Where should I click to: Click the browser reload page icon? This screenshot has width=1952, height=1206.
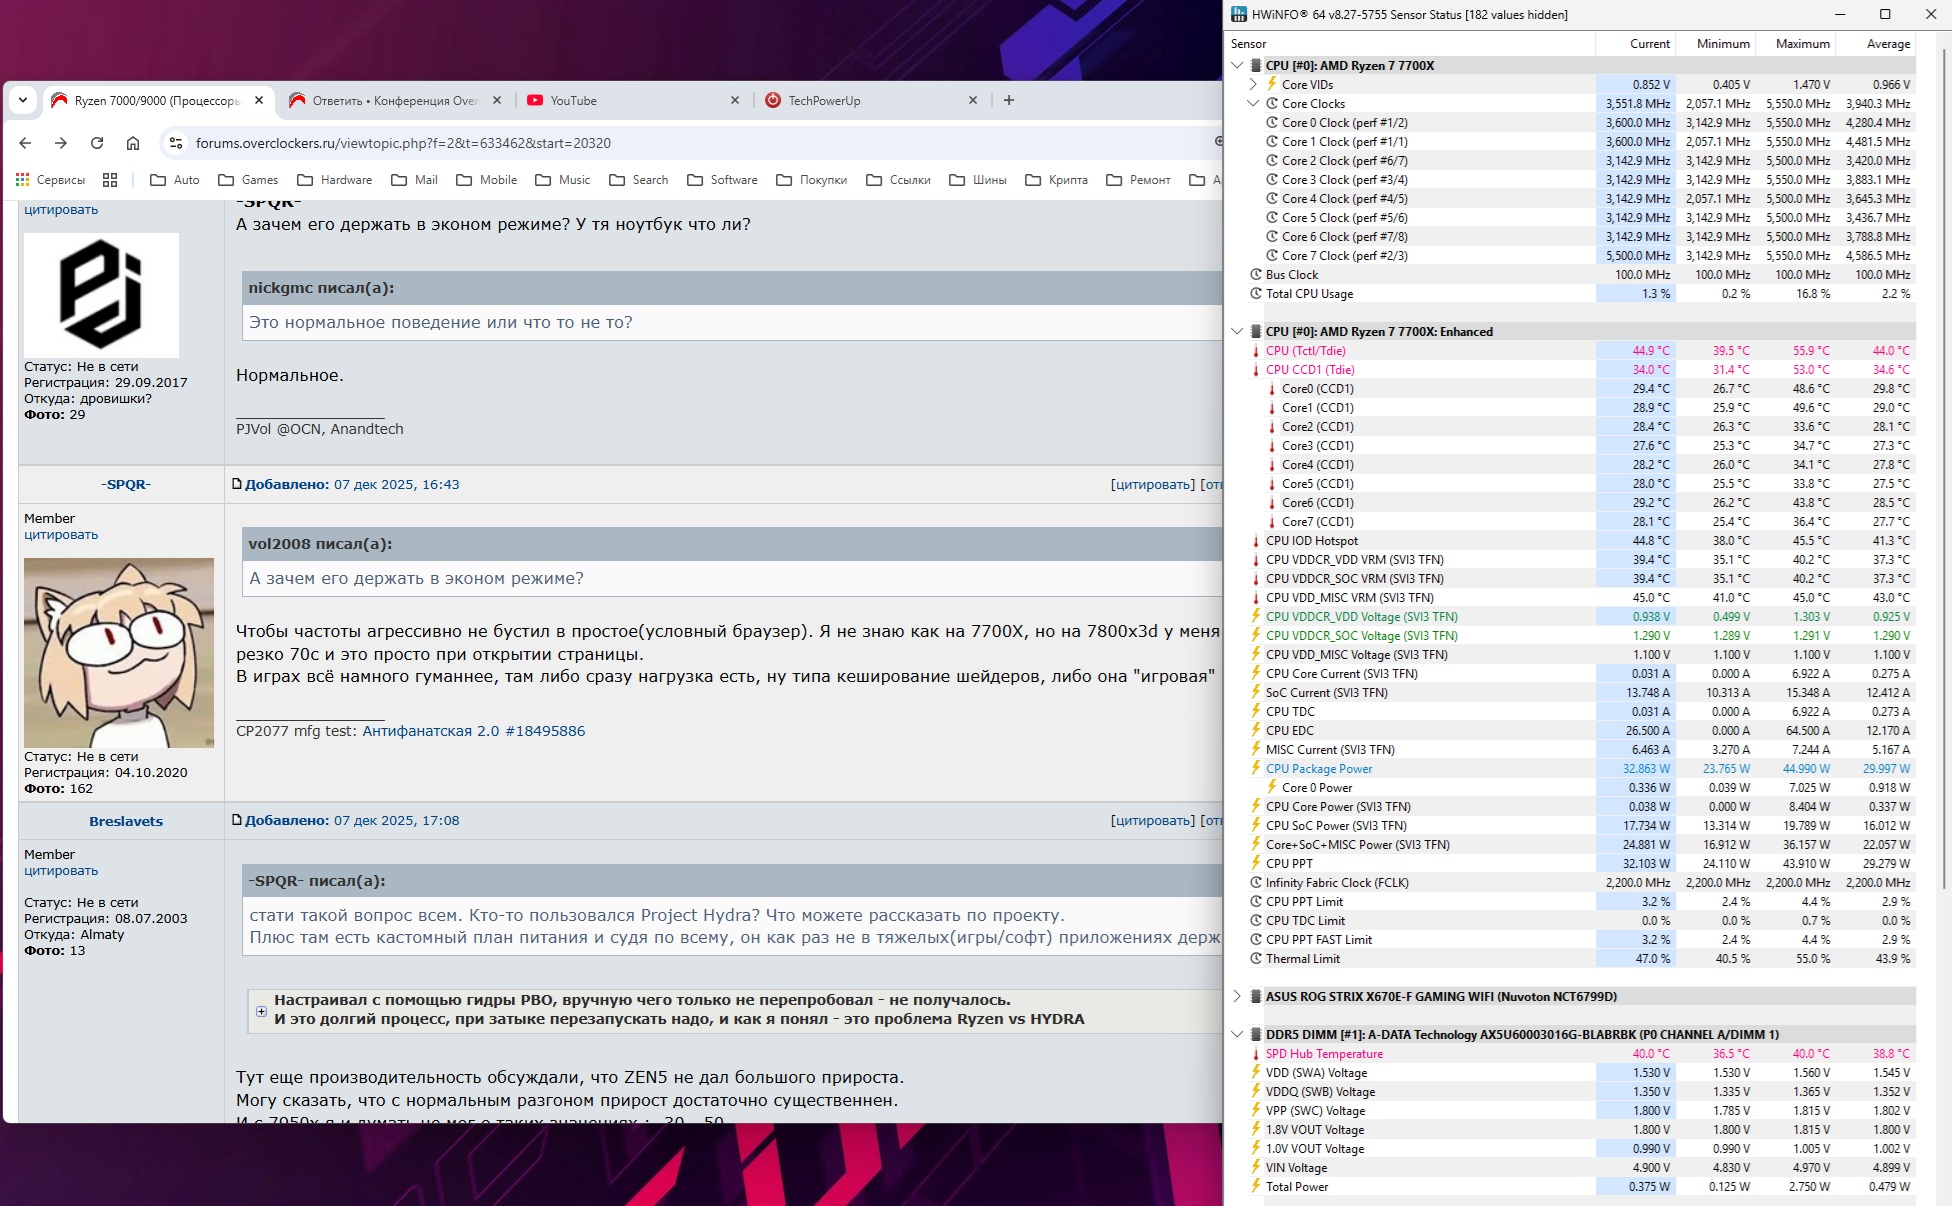(x=97, y=143)
